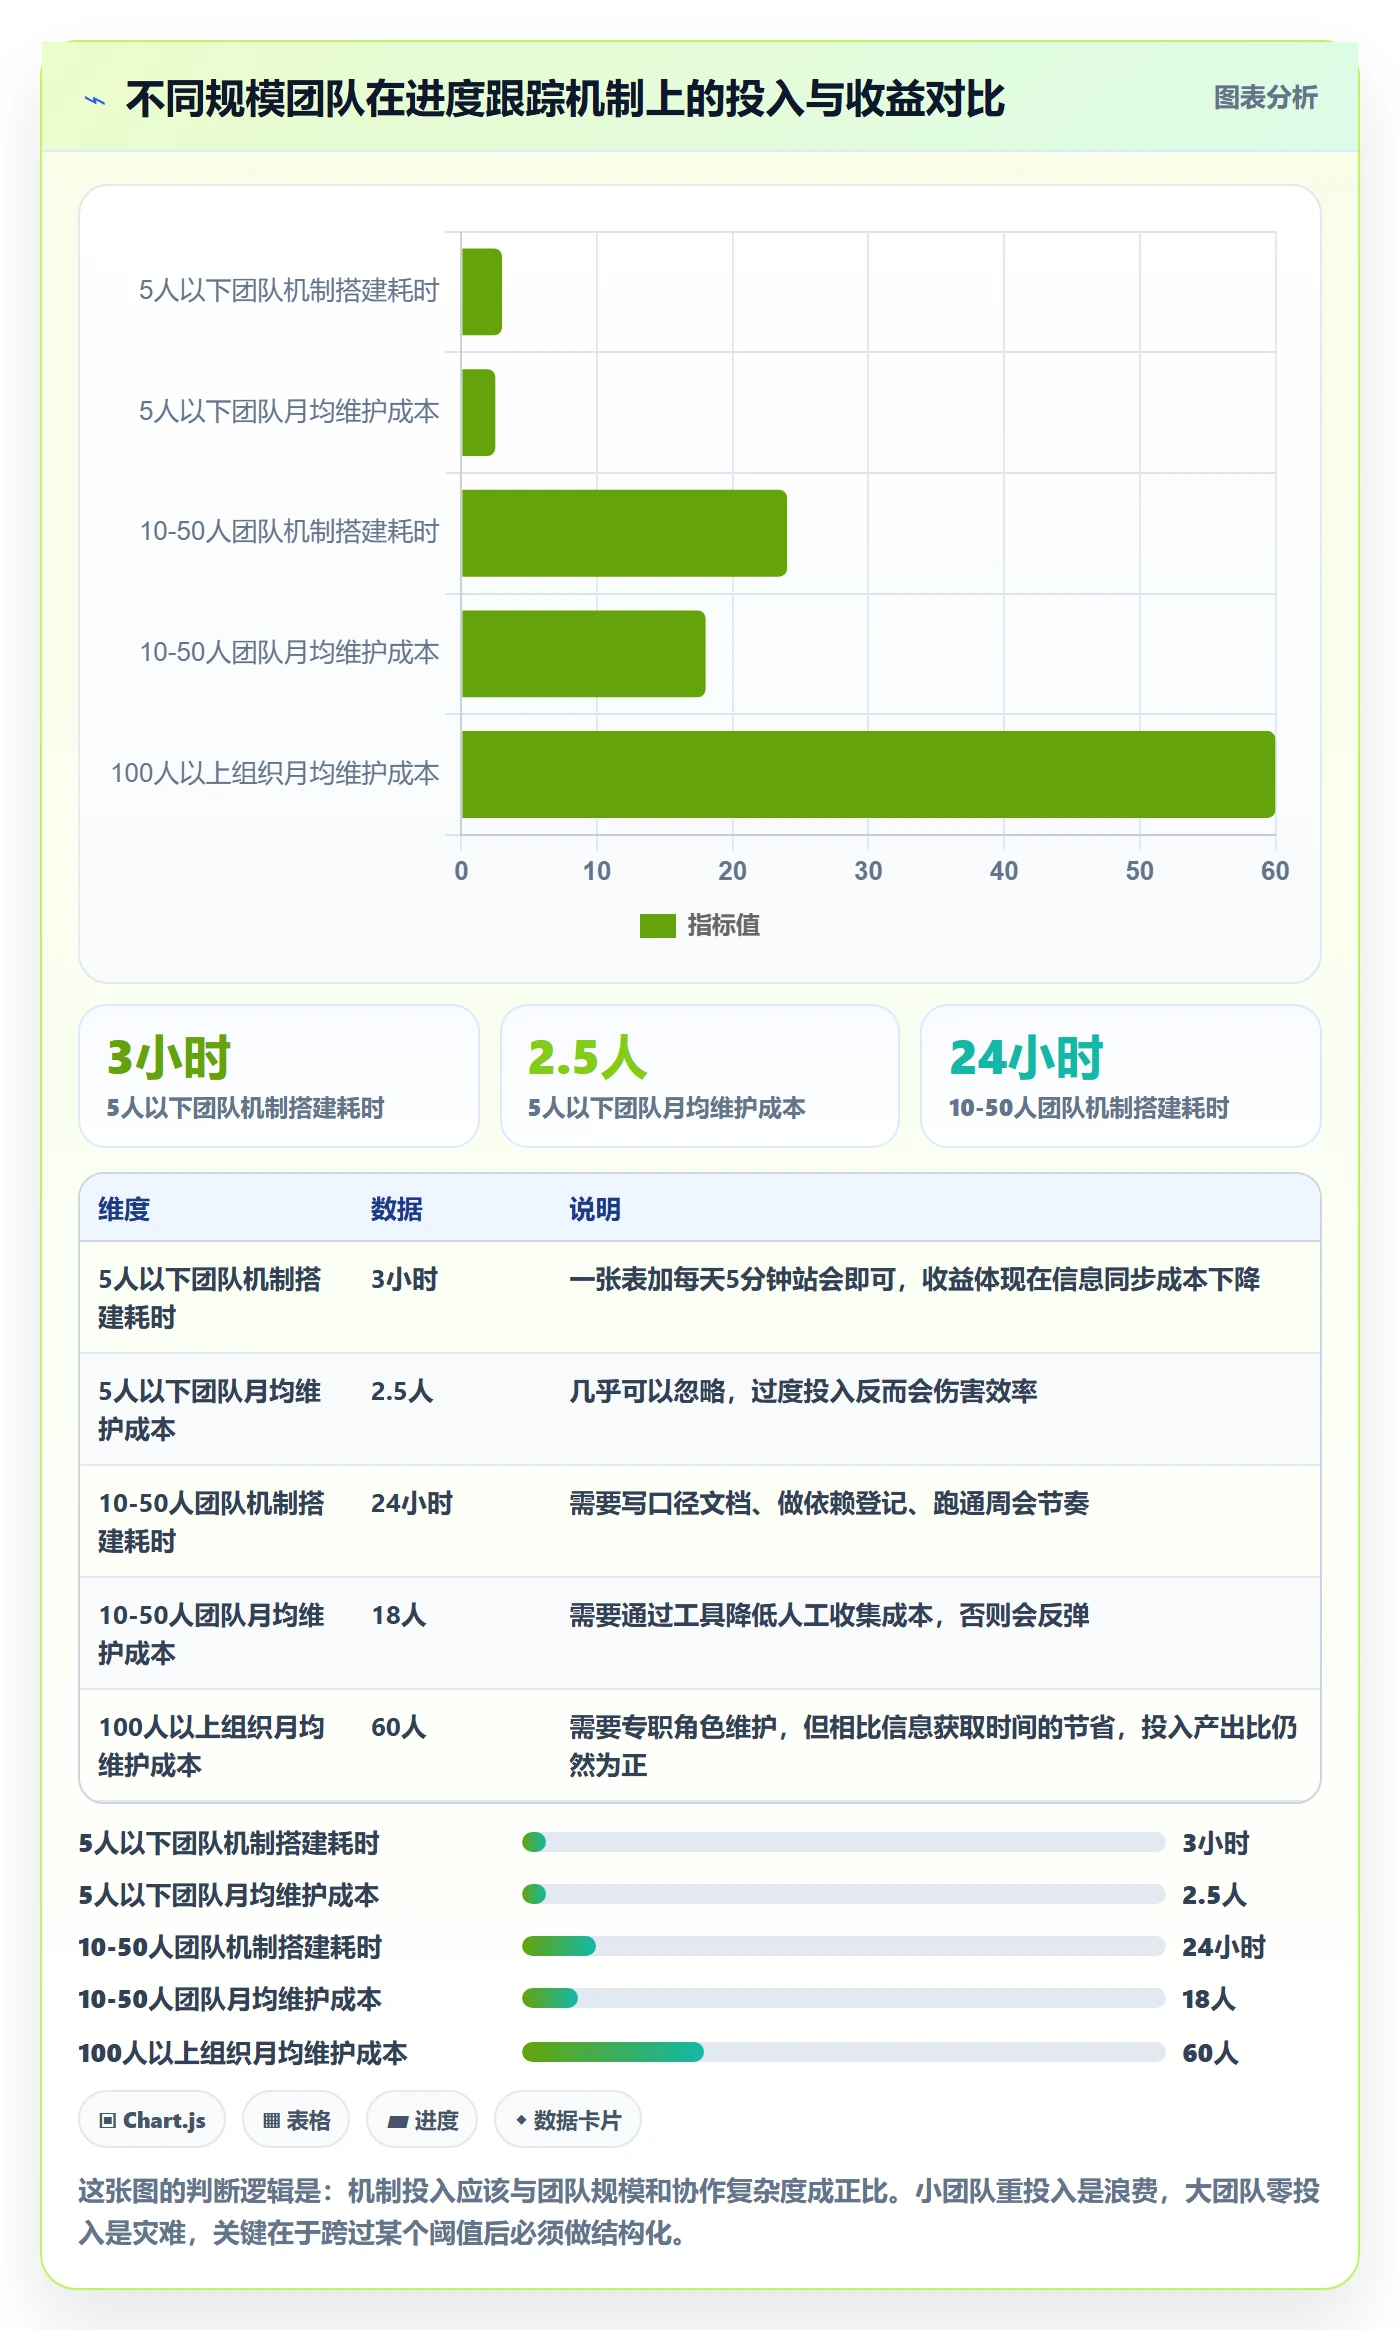Image resolution: width=1400 pixels, height=2330 pixels.
Task: Select the 数据卡片 tag chip
Action: point(568,2120)
